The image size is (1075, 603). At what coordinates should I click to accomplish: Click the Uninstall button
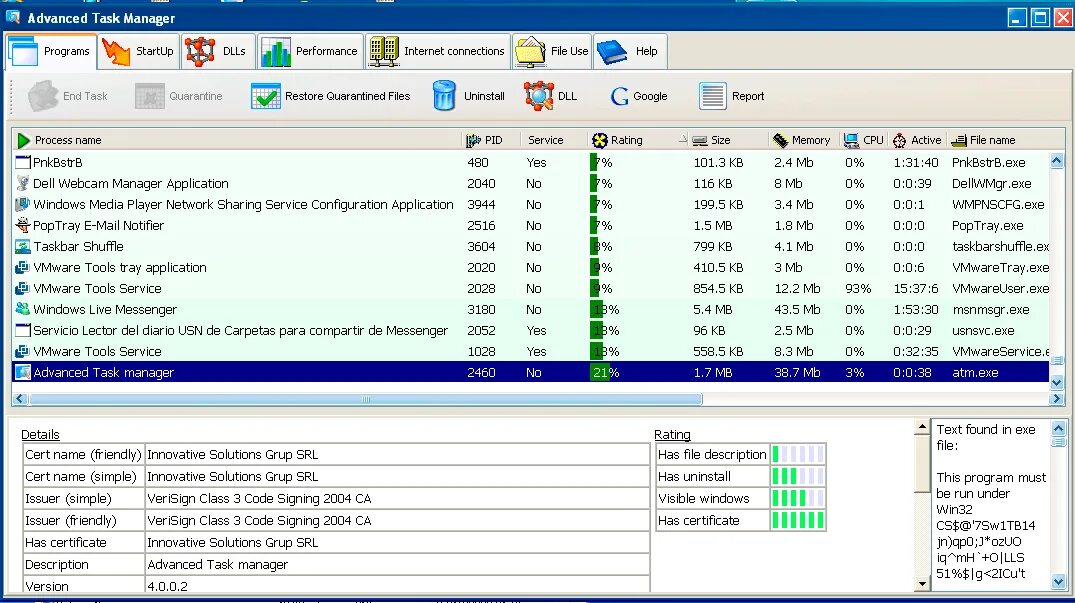(468, 97)
